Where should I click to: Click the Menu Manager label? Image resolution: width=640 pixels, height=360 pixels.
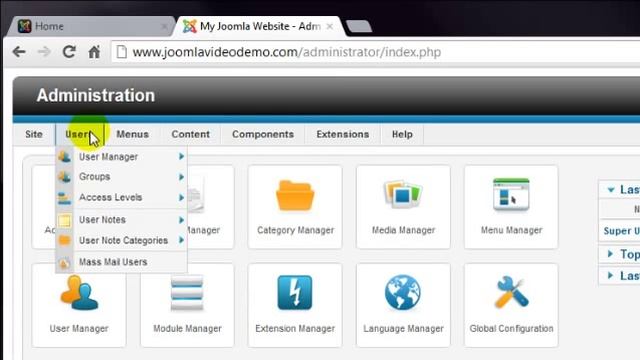pyautogui.click(x=511, y=230)
